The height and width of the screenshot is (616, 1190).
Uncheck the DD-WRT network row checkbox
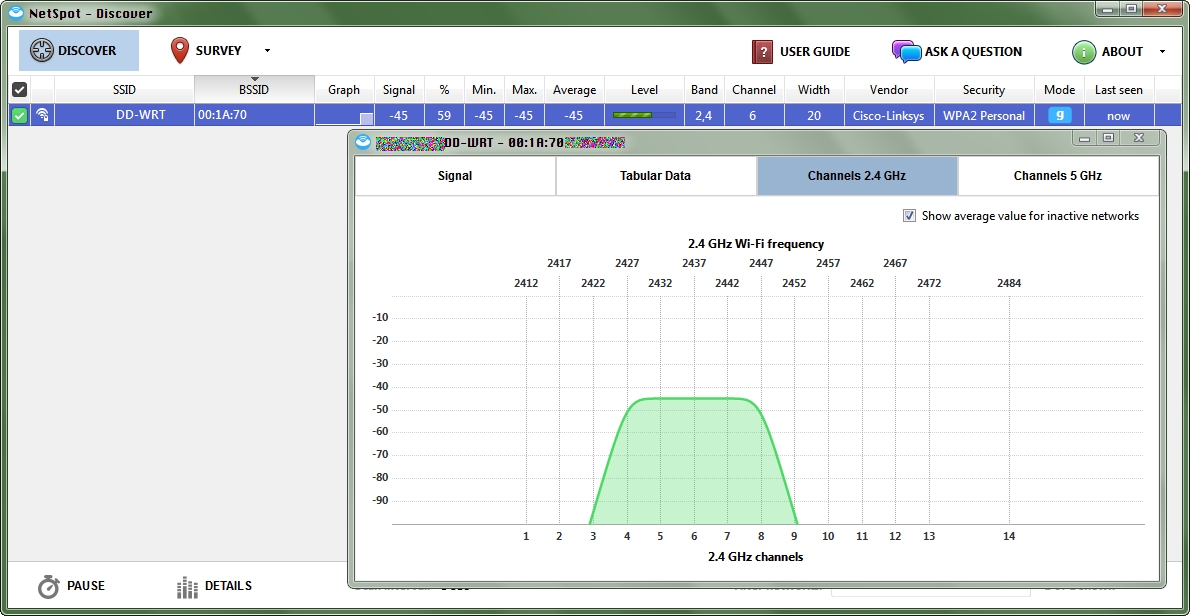pyautogui.click(x=20, y=115)
